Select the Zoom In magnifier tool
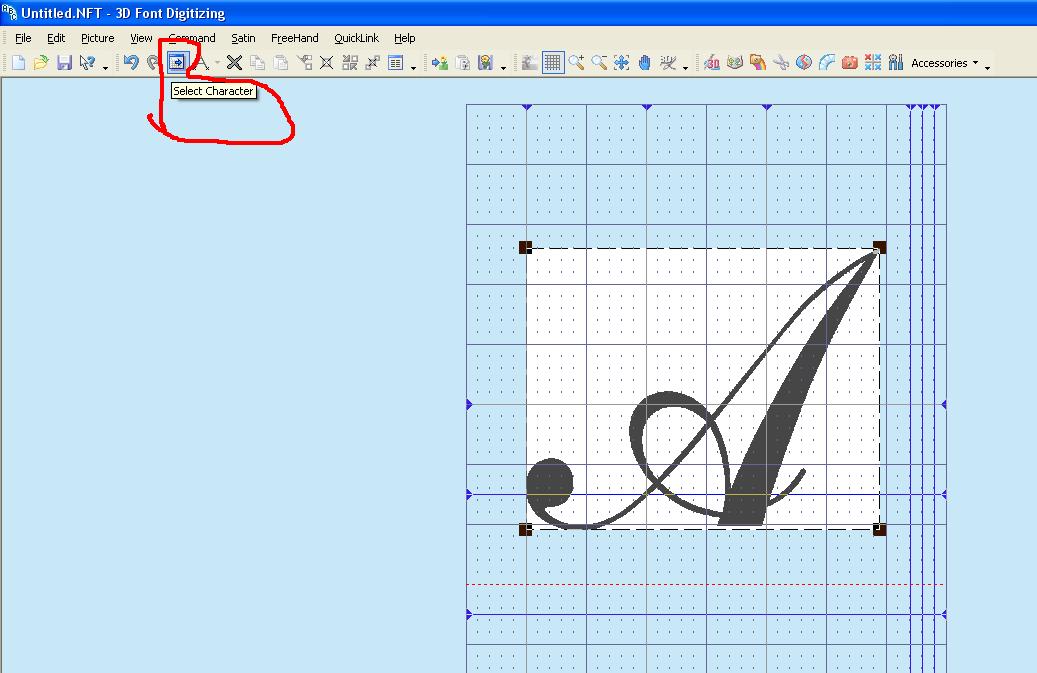This screenshot has height=673, width=1037. [x=576, y=63]
